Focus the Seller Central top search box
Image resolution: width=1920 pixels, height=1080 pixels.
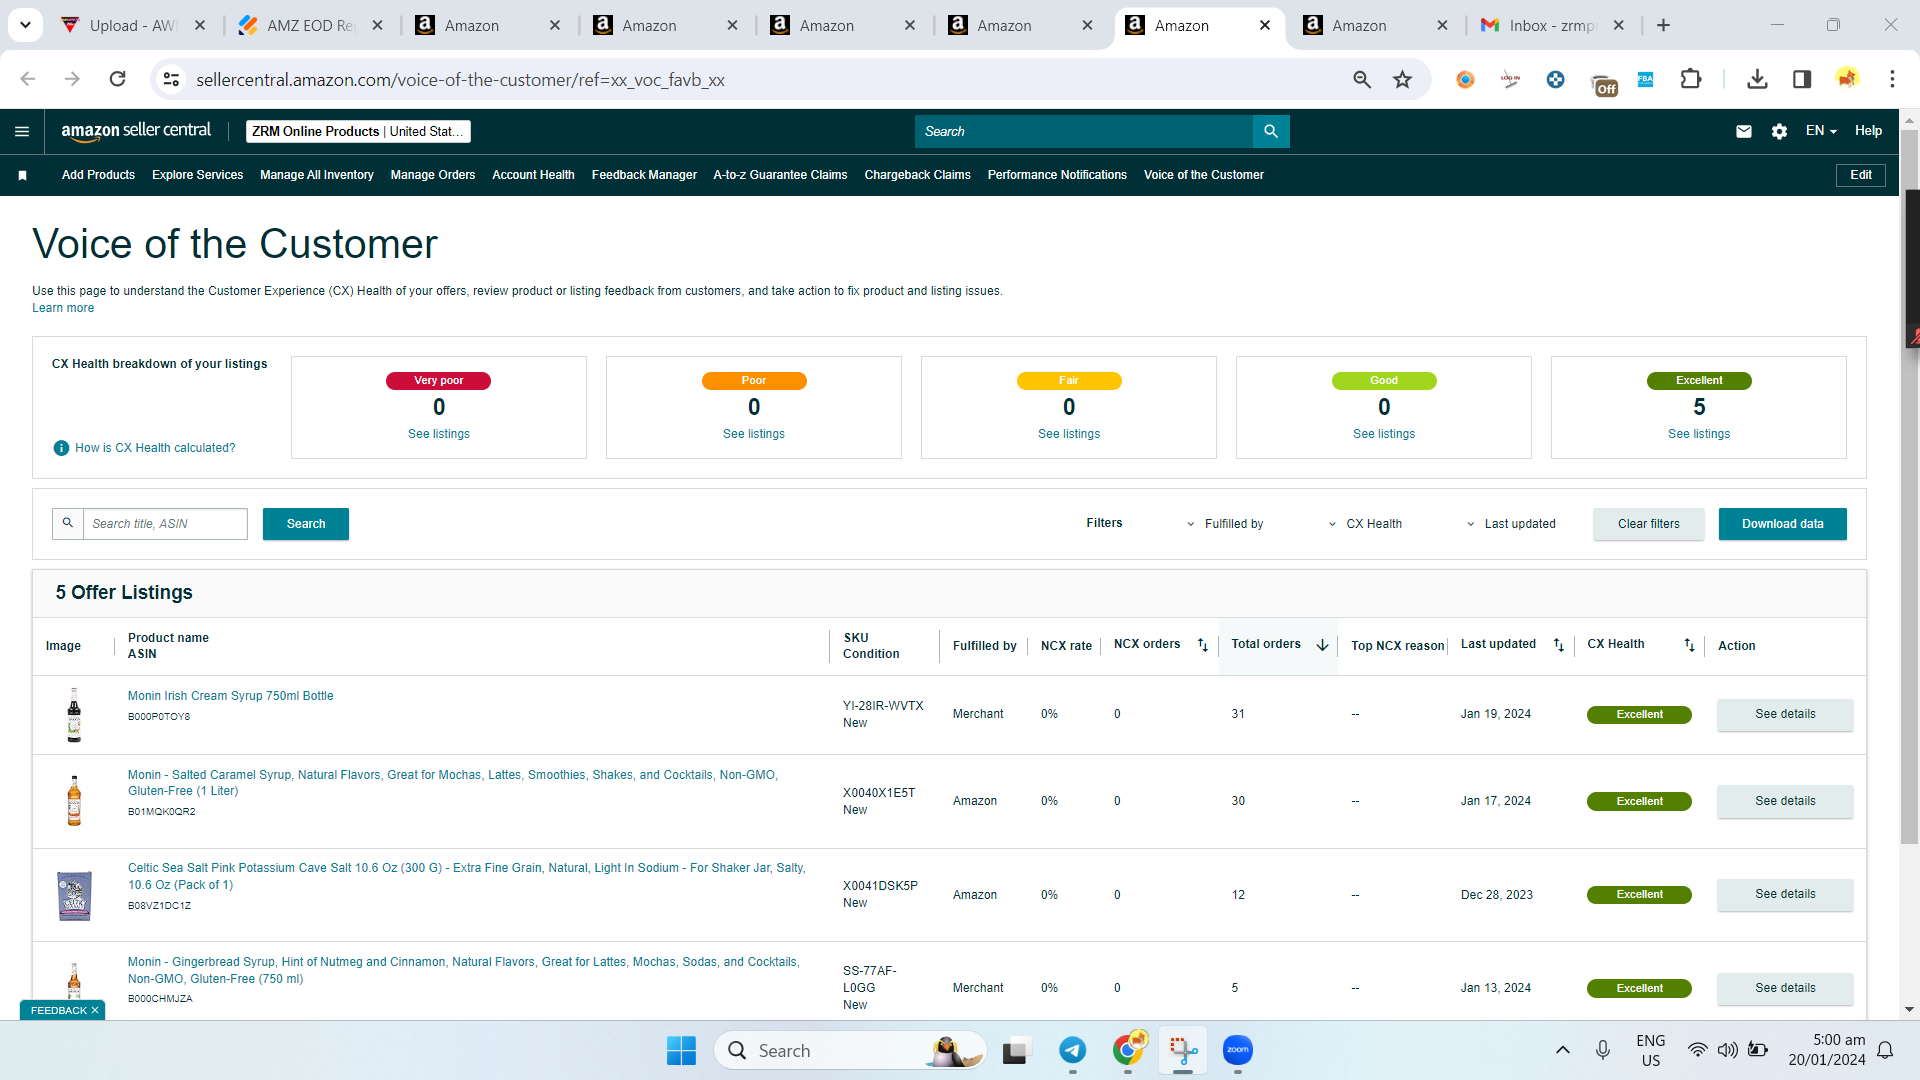point(1084,131)
